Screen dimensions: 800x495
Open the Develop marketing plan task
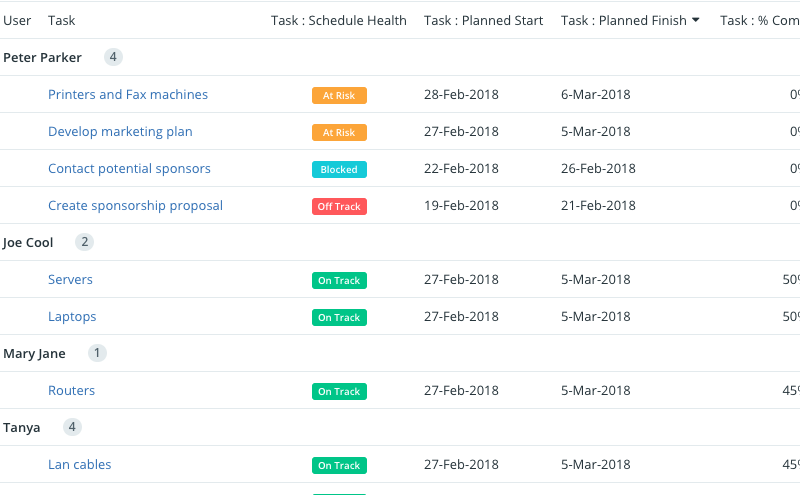(x=120, y=132)
